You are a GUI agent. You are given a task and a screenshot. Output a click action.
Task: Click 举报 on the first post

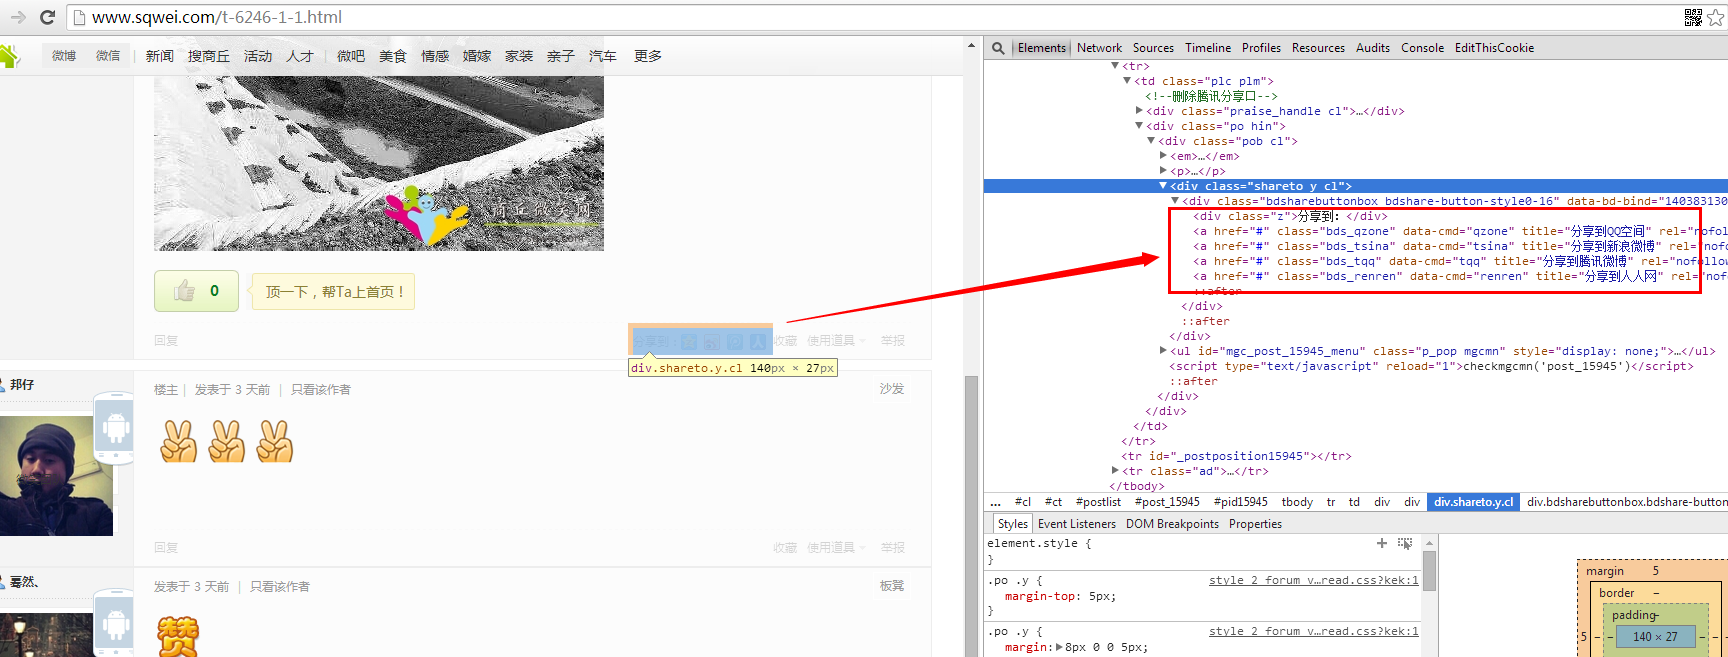click(x=892, y=341)
